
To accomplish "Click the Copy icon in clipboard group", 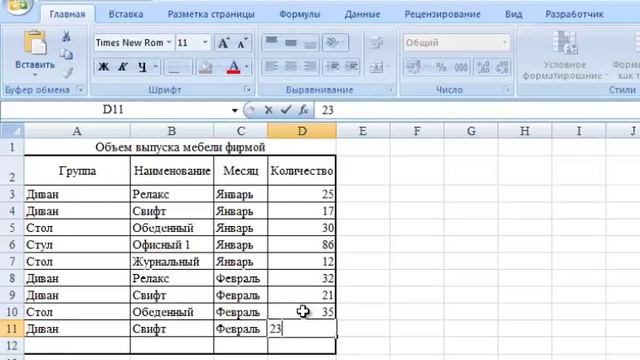I will [66, 54].
